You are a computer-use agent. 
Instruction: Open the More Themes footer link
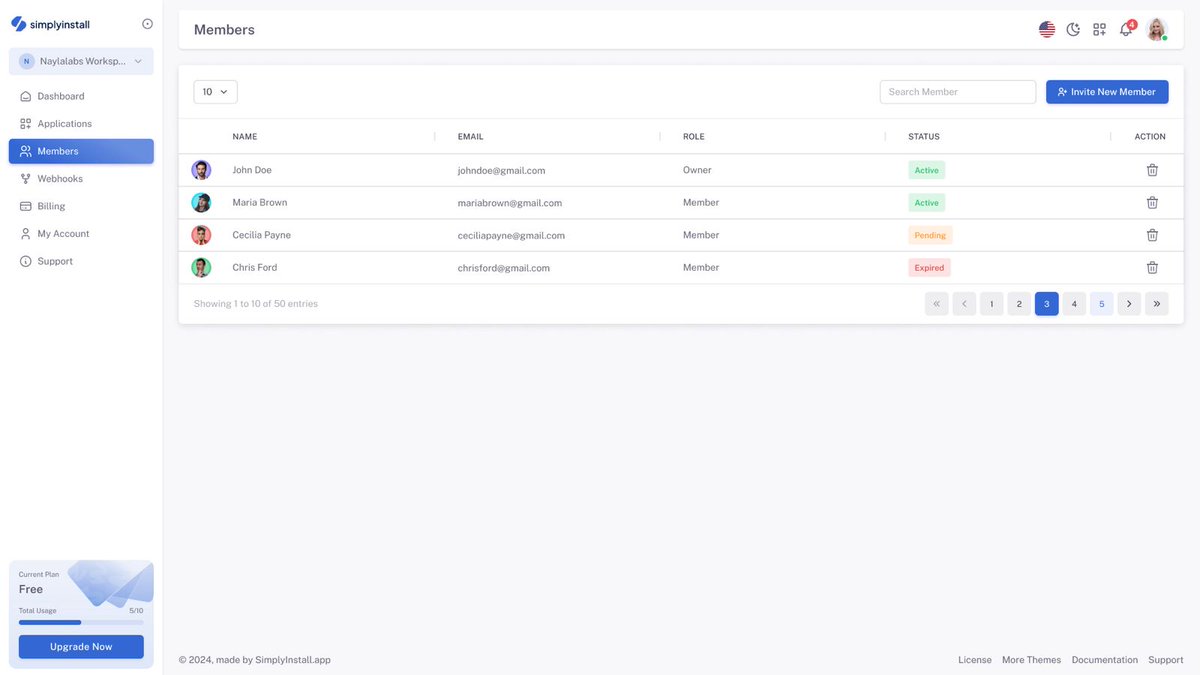1031,660
